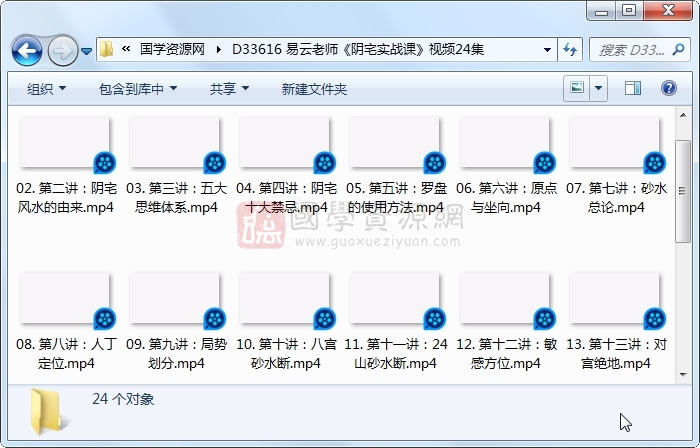Select video 10. 第十讲：八宫砂水断.mp4 thumbnail

pos(286,300)
